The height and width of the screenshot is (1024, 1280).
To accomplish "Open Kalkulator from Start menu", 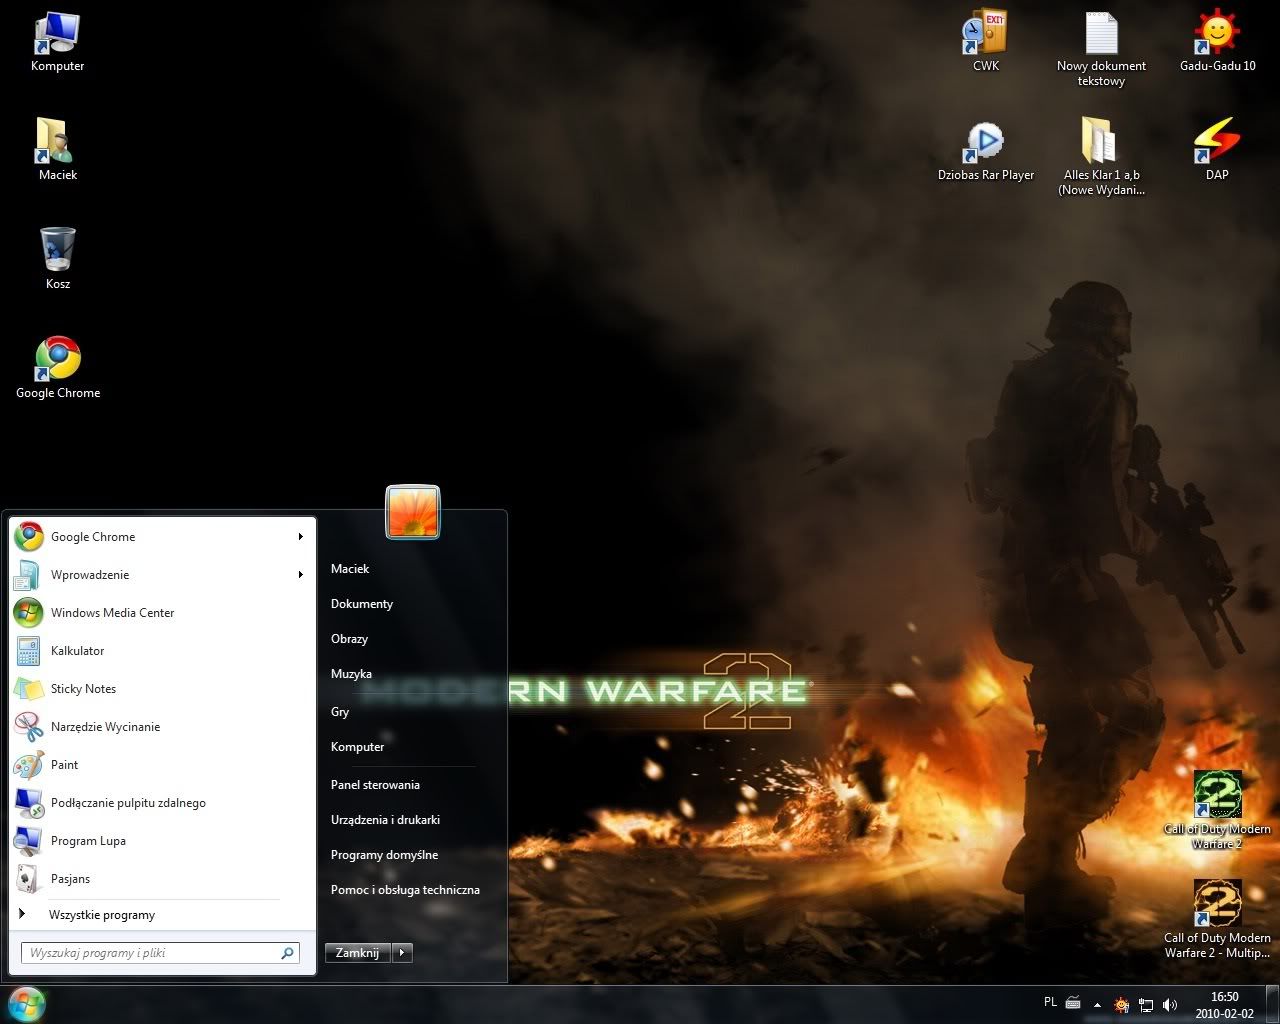I will point(160,651).
